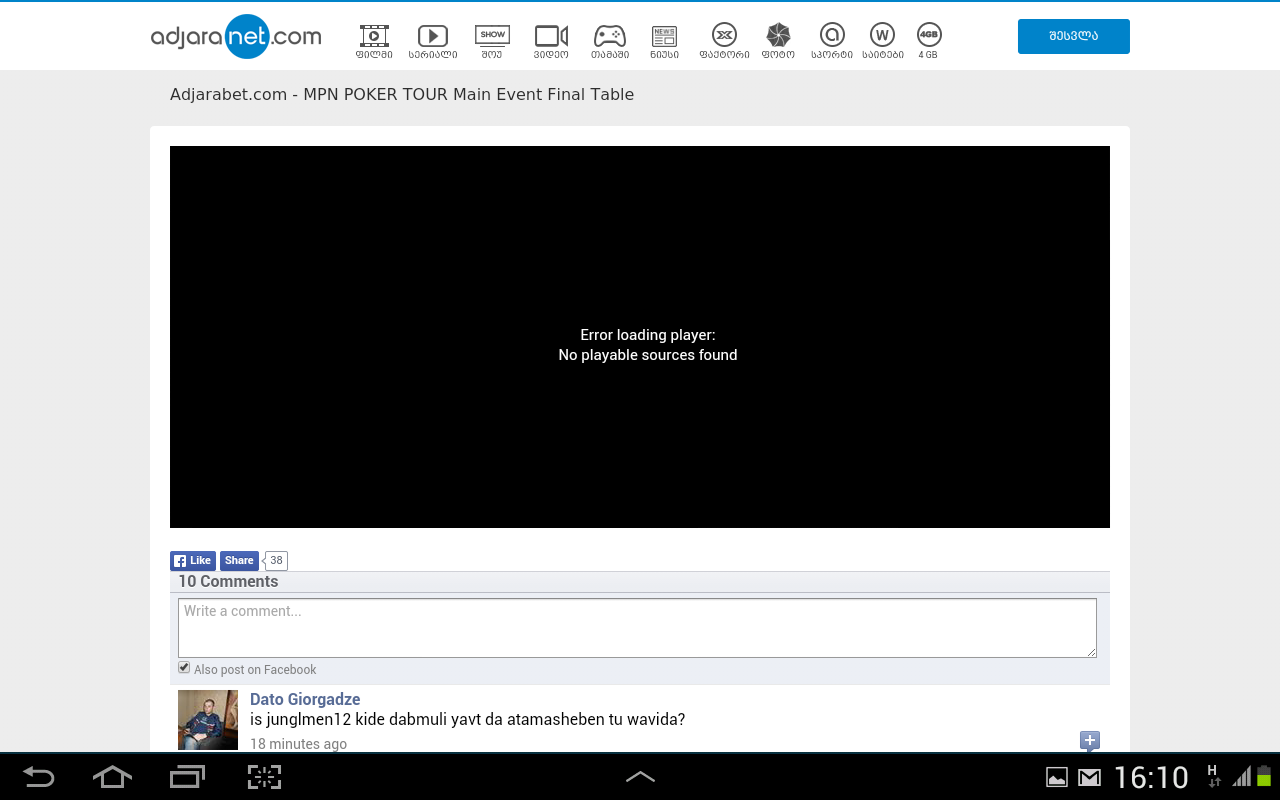The image size is (1280, 800).
Task: Open the ფოტო shutter icon
Action: (x=780, y=36)
